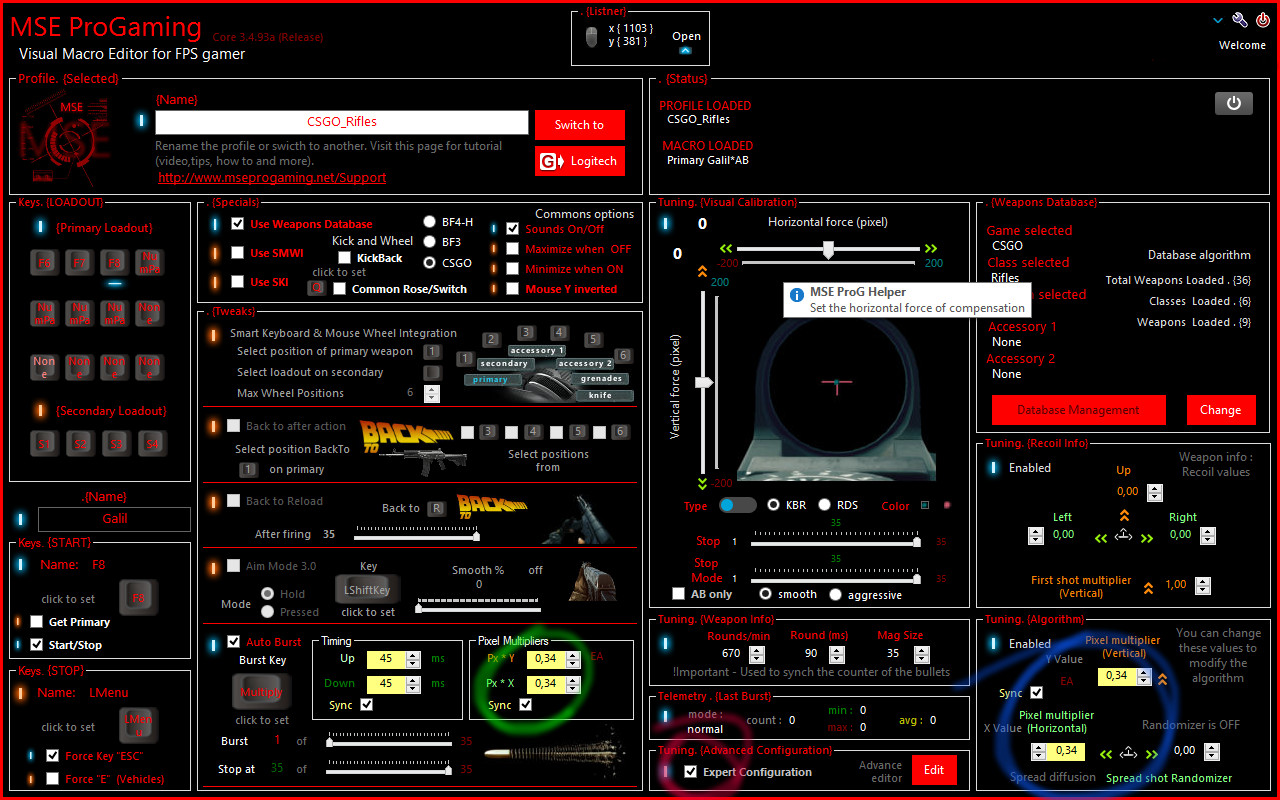Click the Switch to button
Screen dimensions: 1280x800
(580, 125)
